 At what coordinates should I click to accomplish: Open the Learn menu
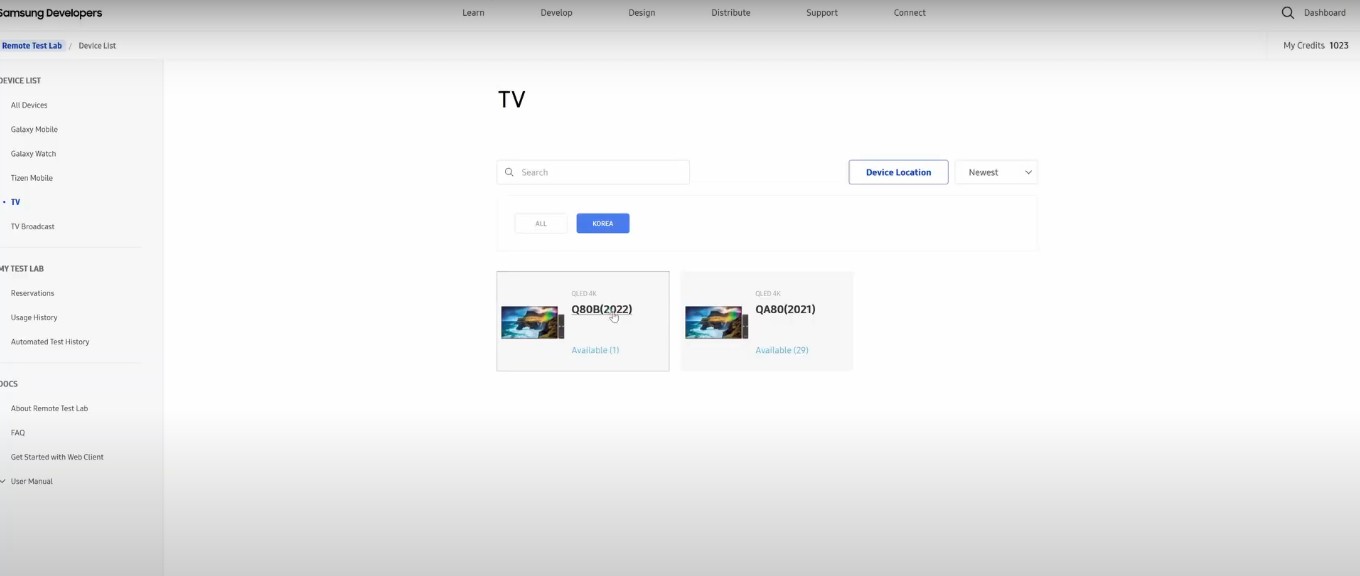473,13
